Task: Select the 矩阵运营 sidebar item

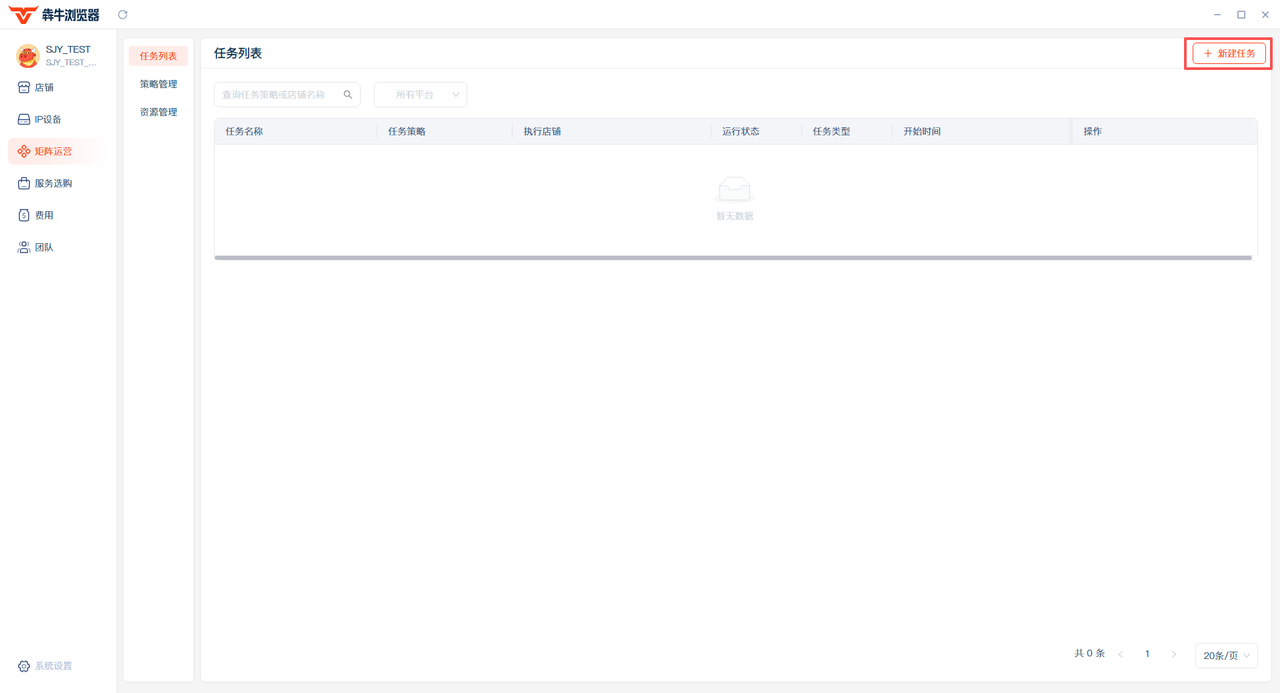Action: click(x=53, y=152)
